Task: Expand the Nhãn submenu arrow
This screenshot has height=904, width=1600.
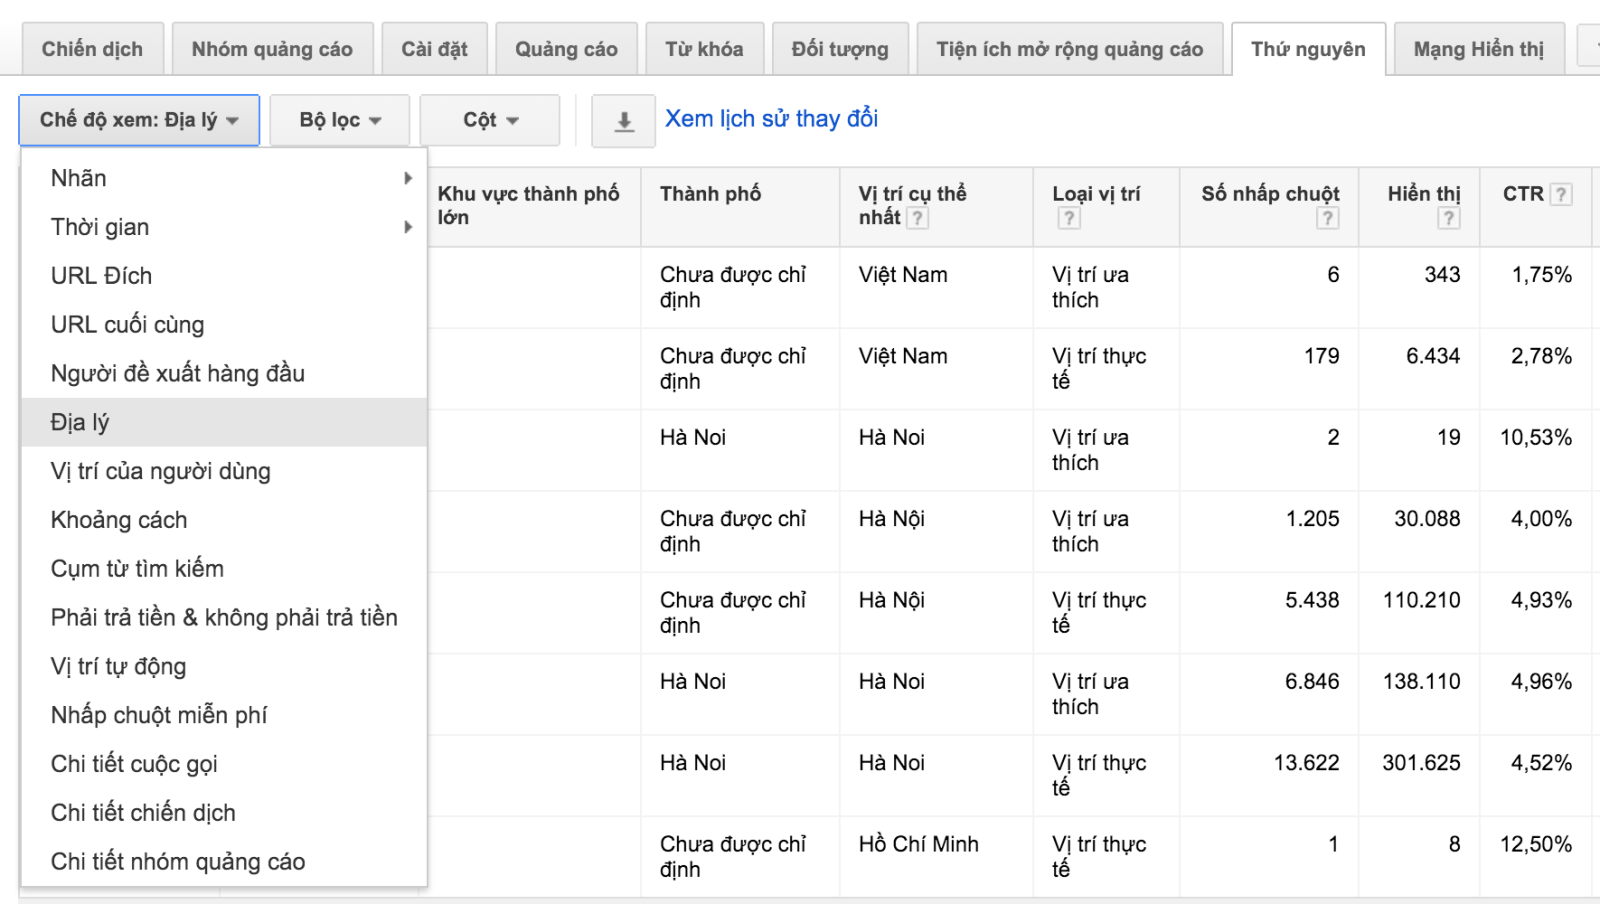Action: (407, 178)
